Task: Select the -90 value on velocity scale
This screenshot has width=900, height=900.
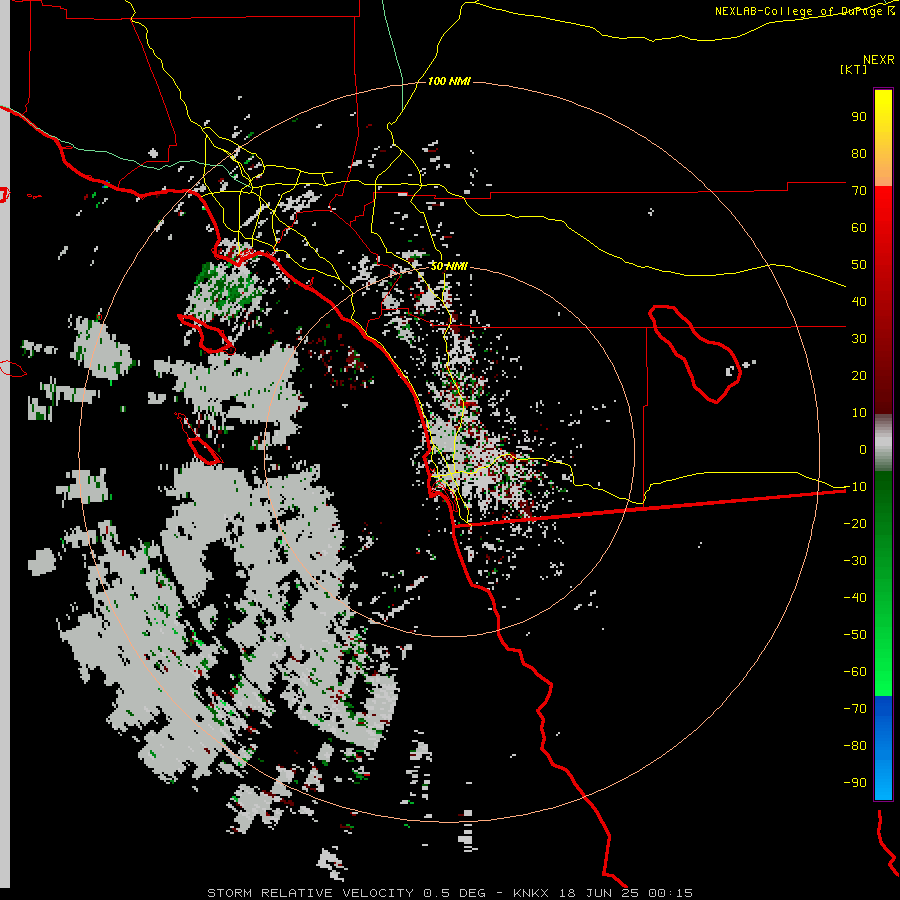Action: pyautogui.click(x=855, y=783)
